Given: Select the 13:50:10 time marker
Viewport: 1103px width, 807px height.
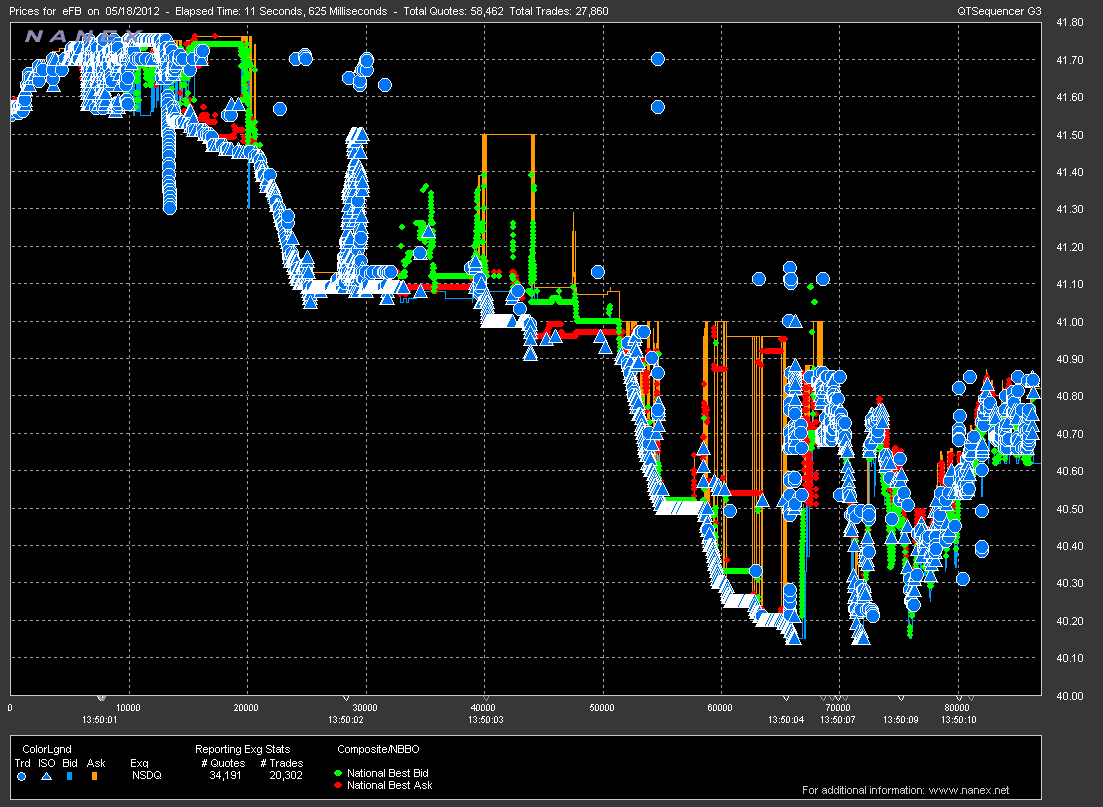Looking at the screenshot, I should [x=958, y=718].
